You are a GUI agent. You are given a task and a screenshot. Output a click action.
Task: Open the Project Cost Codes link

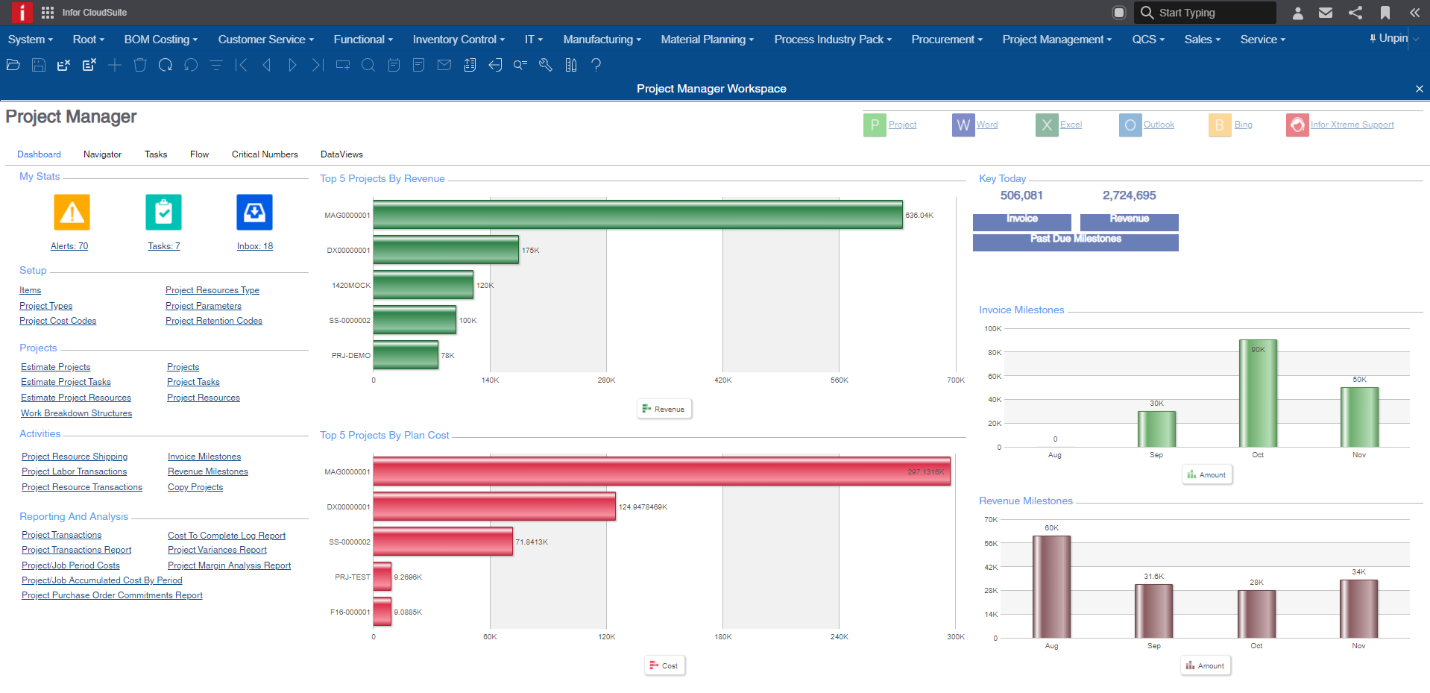click(58, 321)
